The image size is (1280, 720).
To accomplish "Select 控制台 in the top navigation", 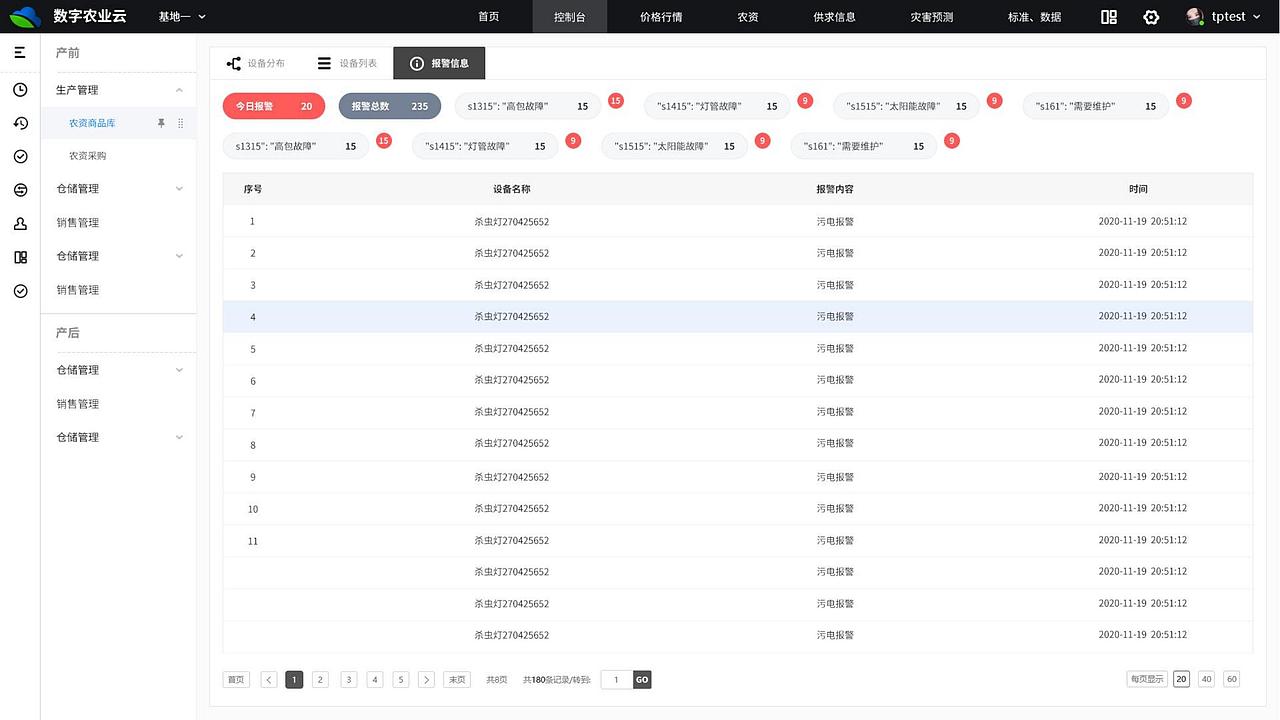I will (x=570, y=17).
